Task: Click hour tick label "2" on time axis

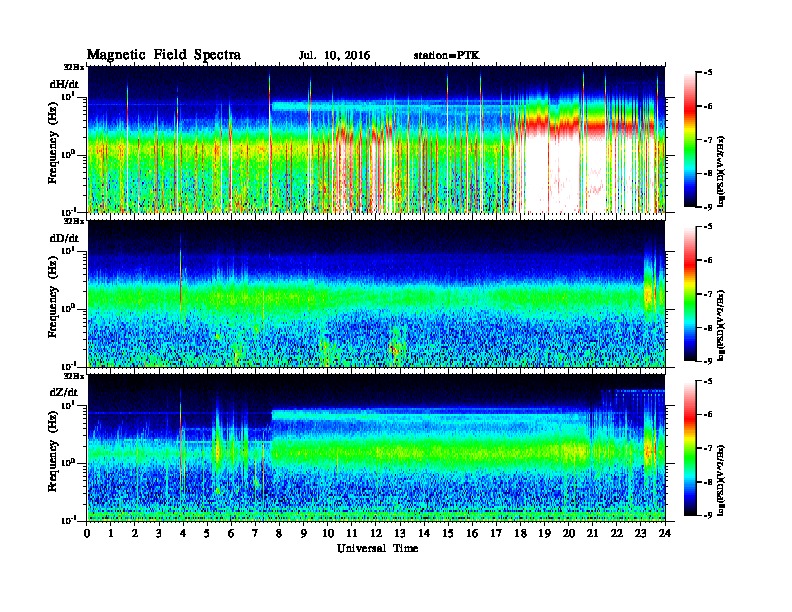Action: (135, 533)
